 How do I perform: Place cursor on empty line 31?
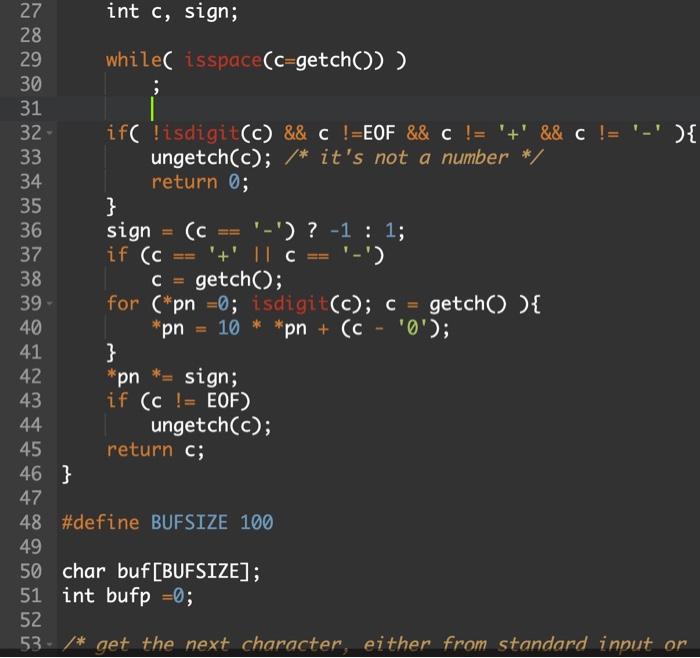point(379,108)
